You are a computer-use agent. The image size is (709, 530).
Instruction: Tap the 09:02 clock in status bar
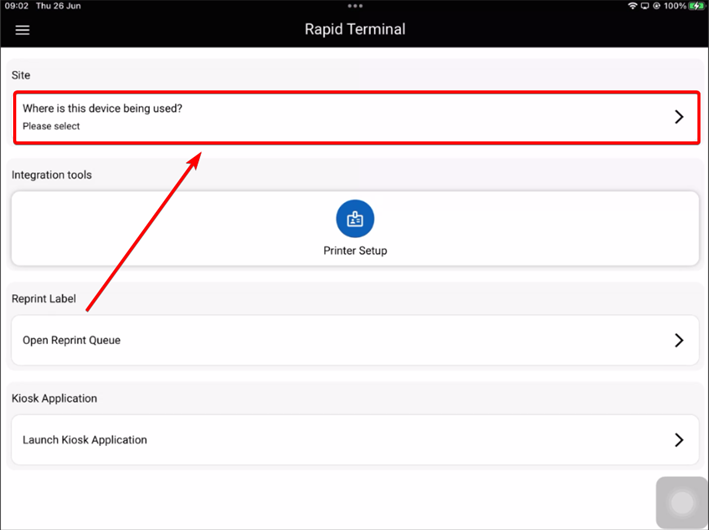[x=16, y=6]
